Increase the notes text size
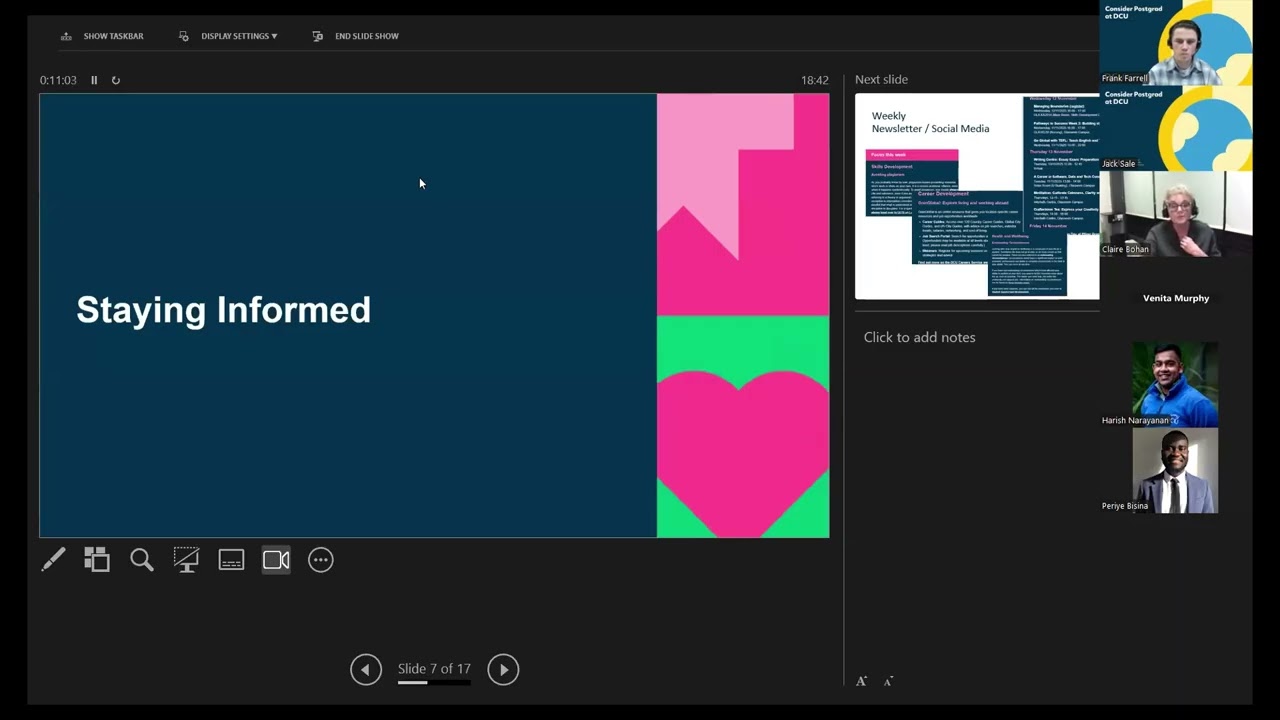Screen dimensions: 1280x720 [x=861, y=681]
